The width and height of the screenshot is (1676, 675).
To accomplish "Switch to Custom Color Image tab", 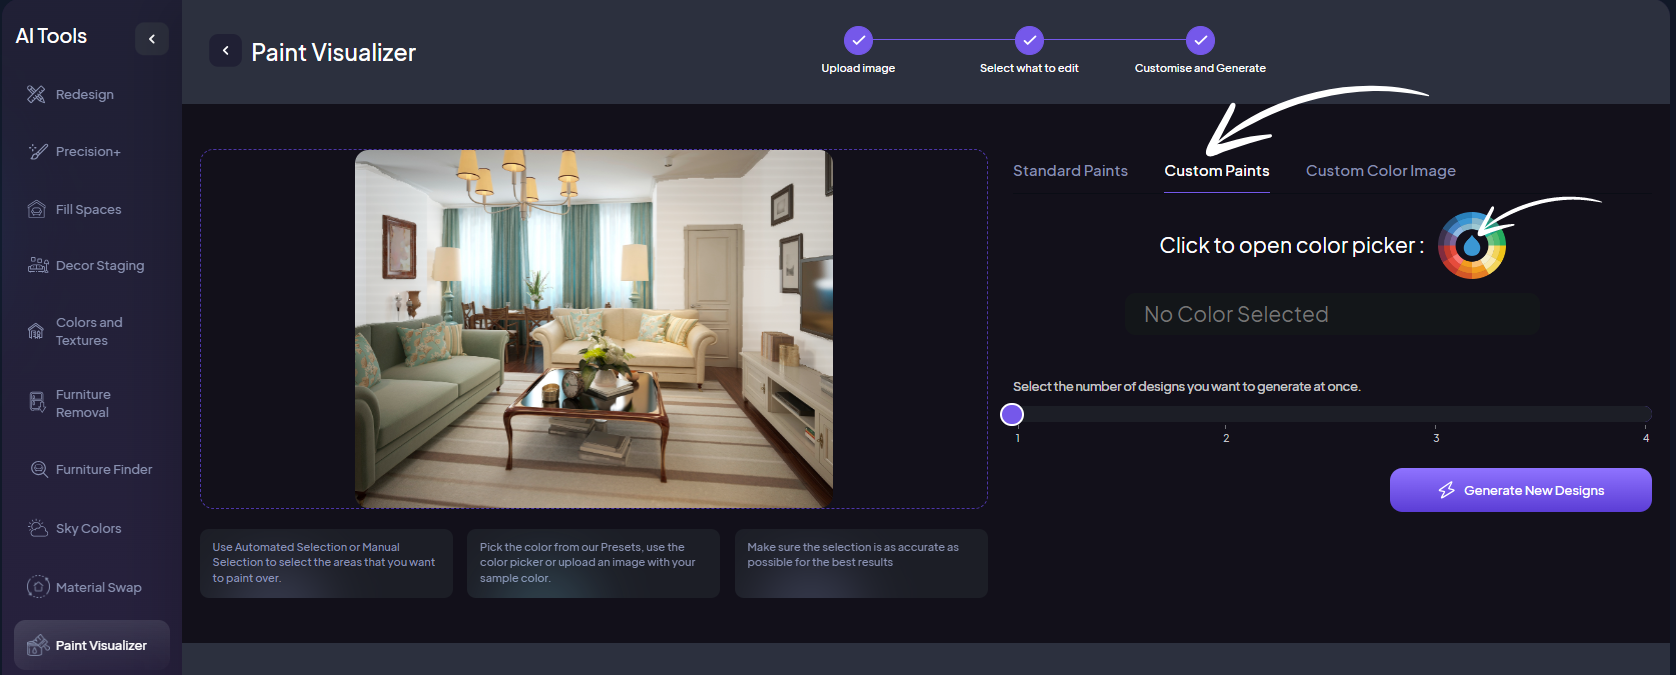I will click(x=1380, y=171).
